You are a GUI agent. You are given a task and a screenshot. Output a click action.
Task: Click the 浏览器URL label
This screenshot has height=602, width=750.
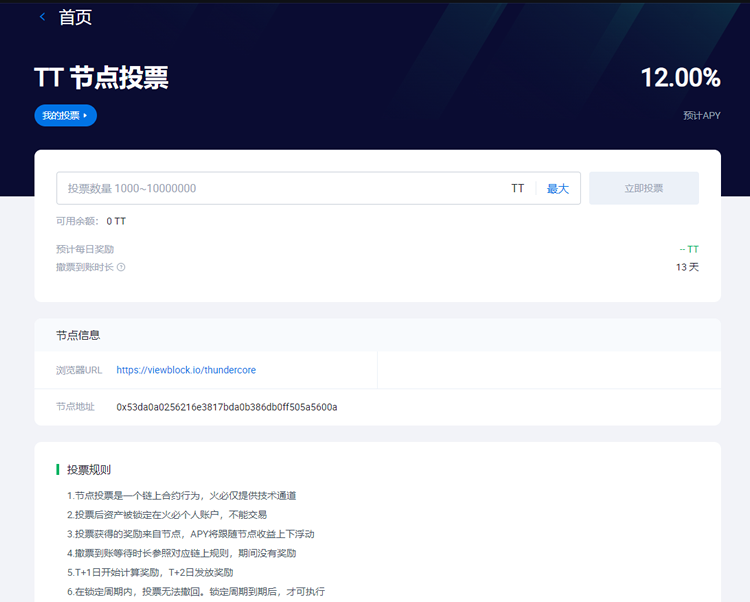pyautogui.click(x=79, y=370)
